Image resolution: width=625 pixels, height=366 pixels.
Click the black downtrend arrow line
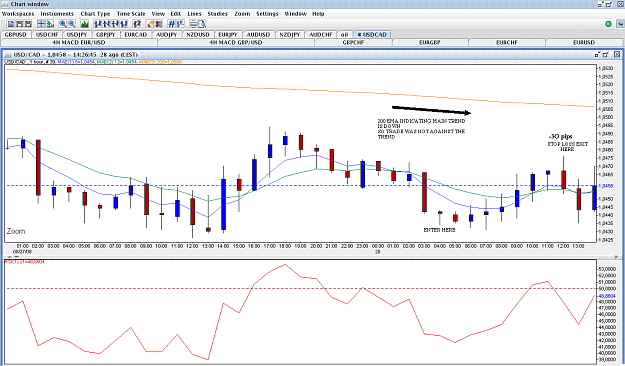tap(431, 110)
